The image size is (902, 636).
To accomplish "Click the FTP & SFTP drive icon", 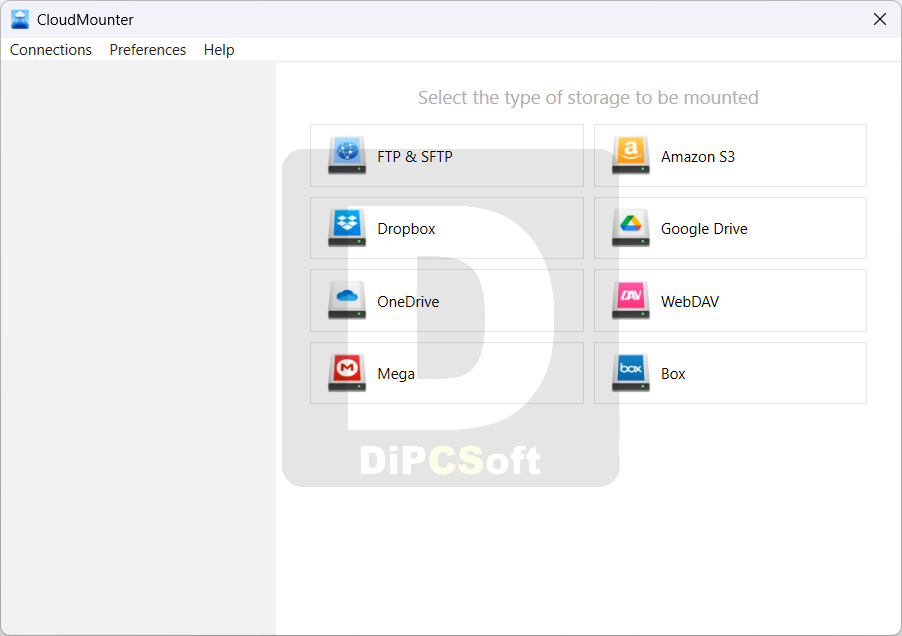I will tap(347, 155).
